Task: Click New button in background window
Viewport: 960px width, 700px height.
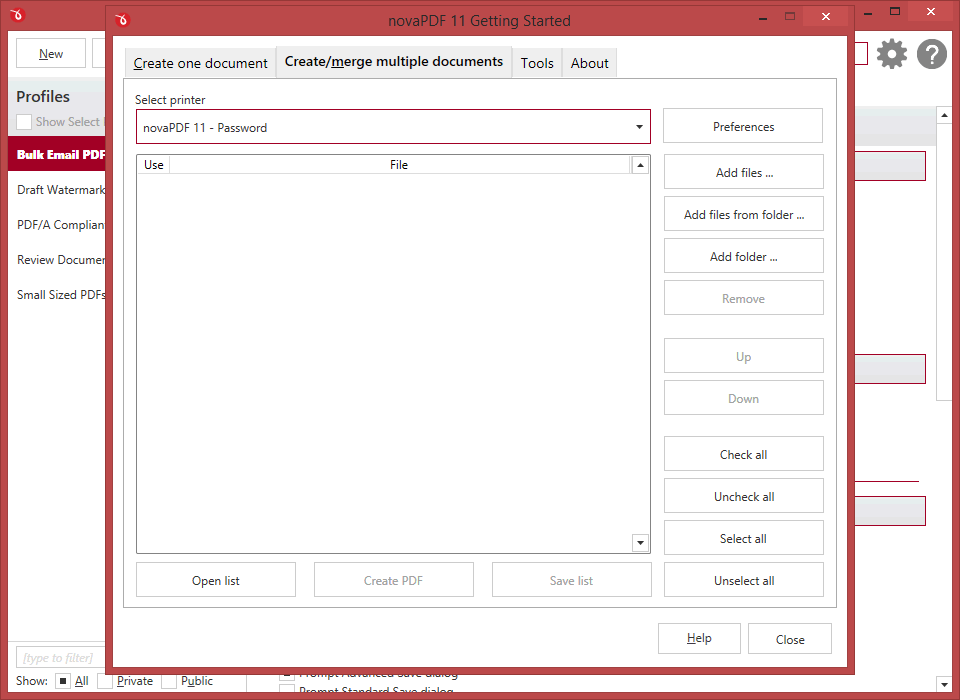Action: click(51, 54)
